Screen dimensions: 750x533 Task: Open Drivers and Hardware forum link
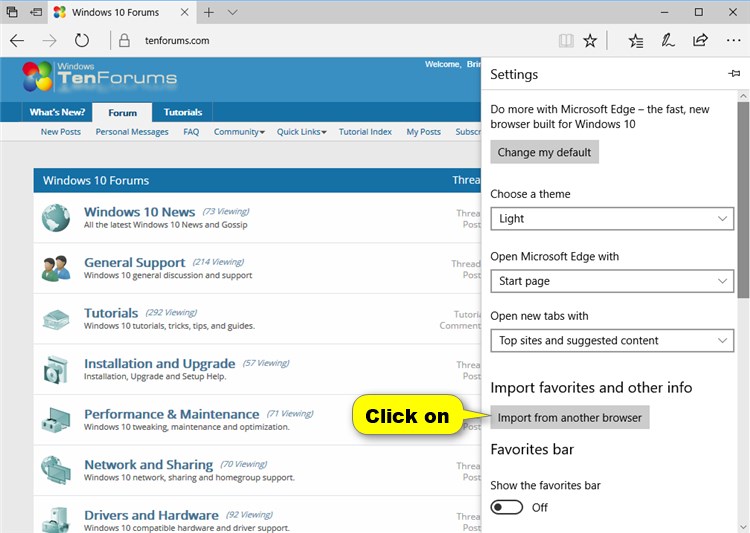pyautogui.click(x=151, y=515)
